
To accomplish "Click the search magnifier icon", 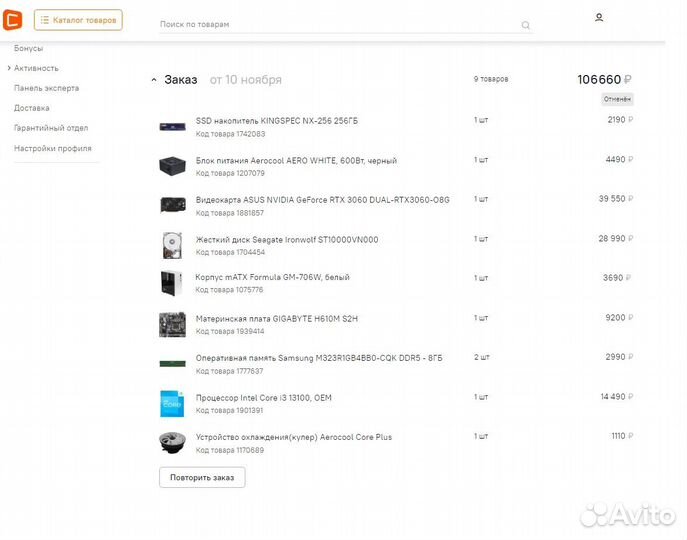I will [525, 25].
